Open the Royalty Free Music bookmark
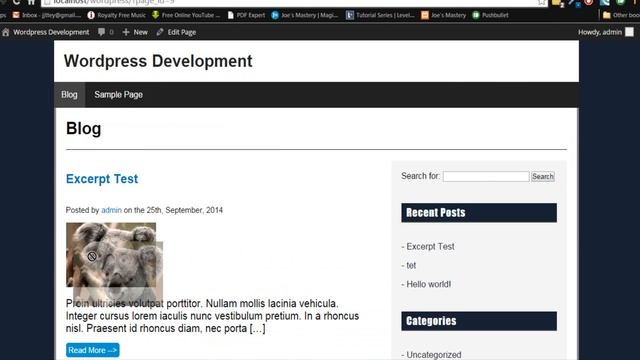The width and height of the screenshot is (640, 360). click(116, 15)
